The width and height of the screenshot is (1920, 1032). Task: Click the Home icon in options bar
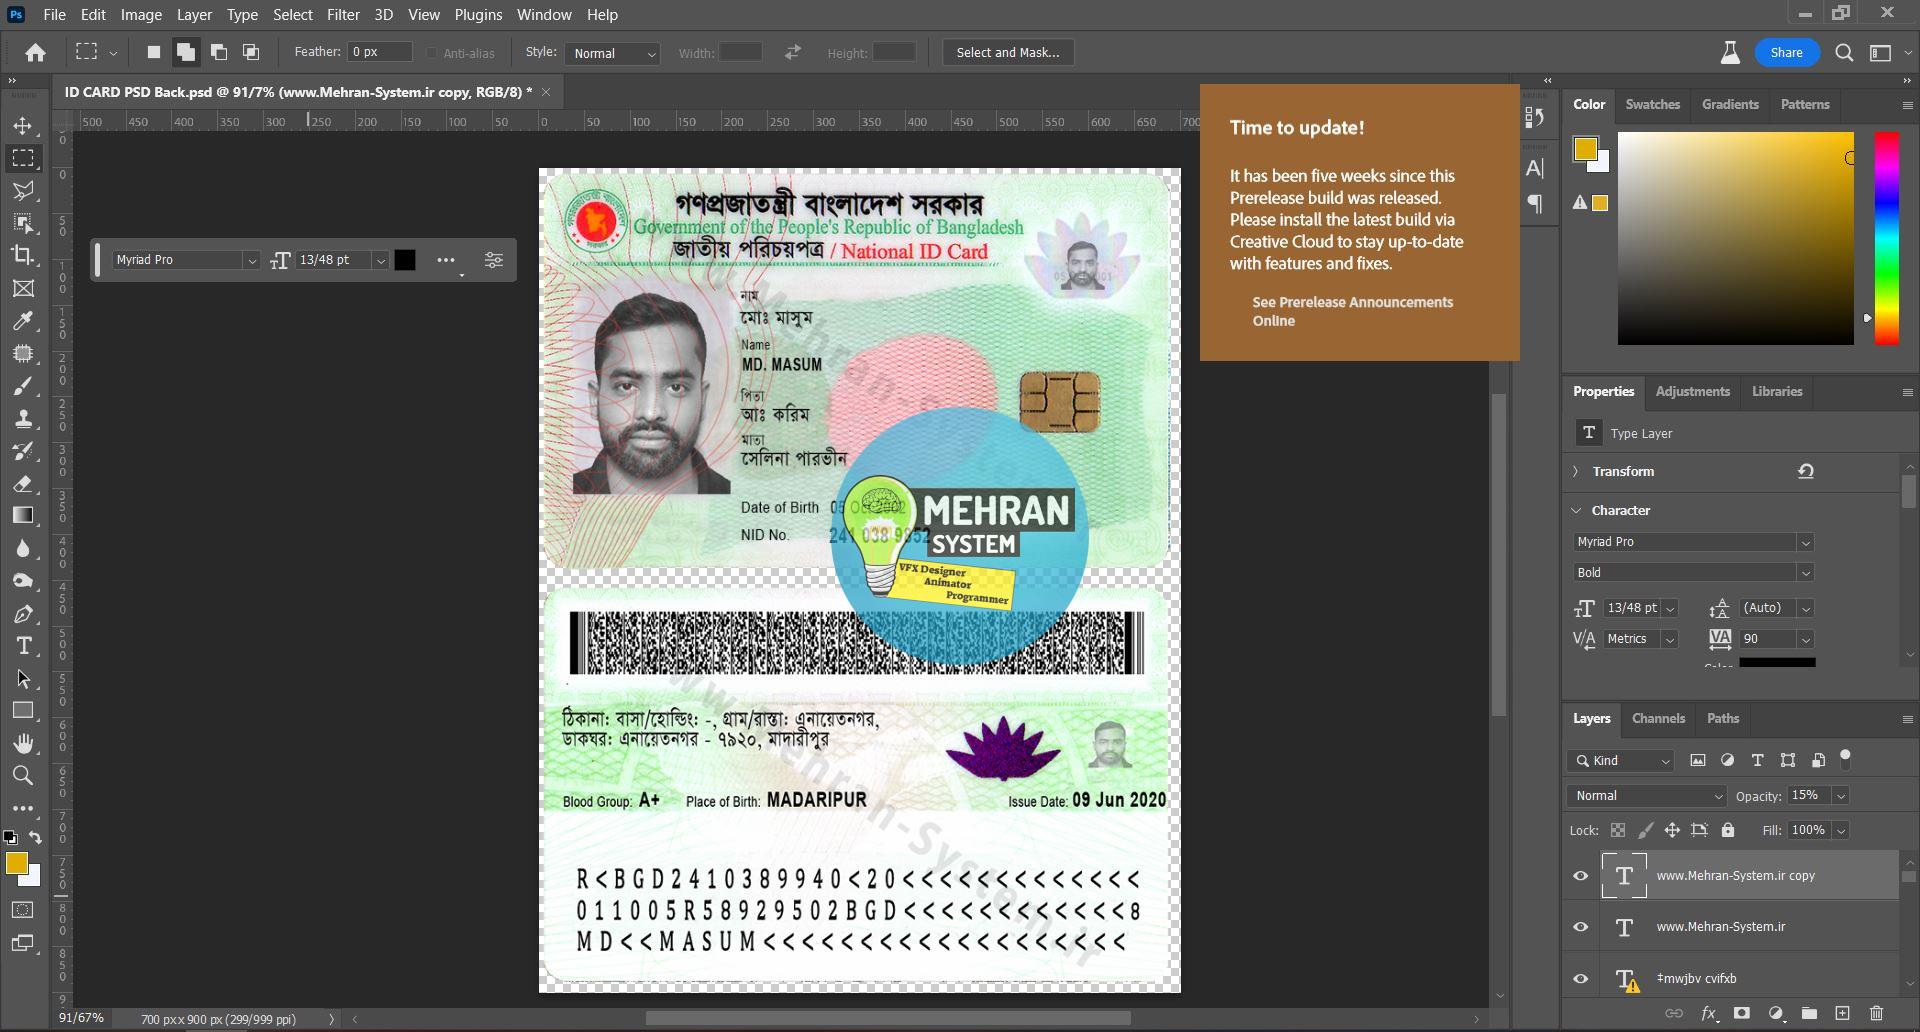click(x=35, y=53)
